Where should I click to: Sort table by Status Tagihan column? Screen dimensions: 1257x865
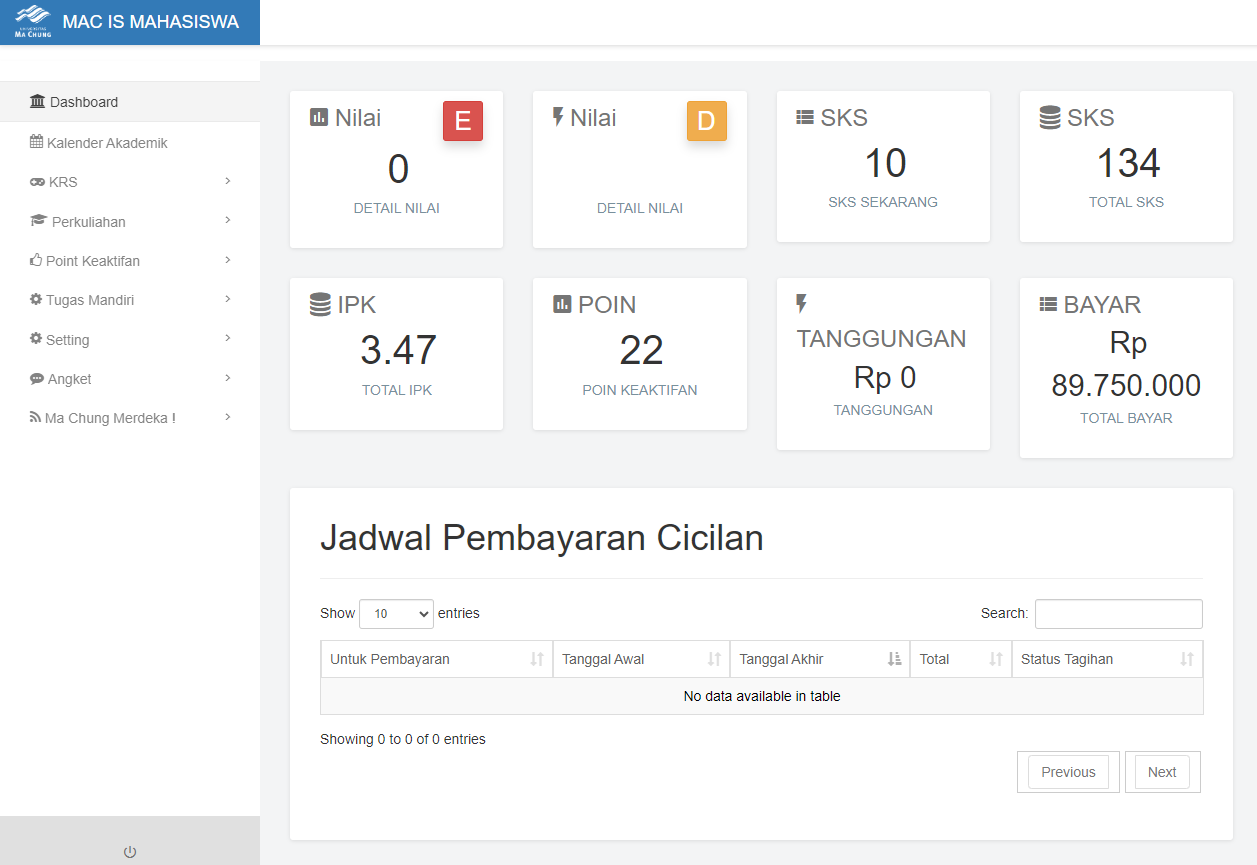(1107, 659)
